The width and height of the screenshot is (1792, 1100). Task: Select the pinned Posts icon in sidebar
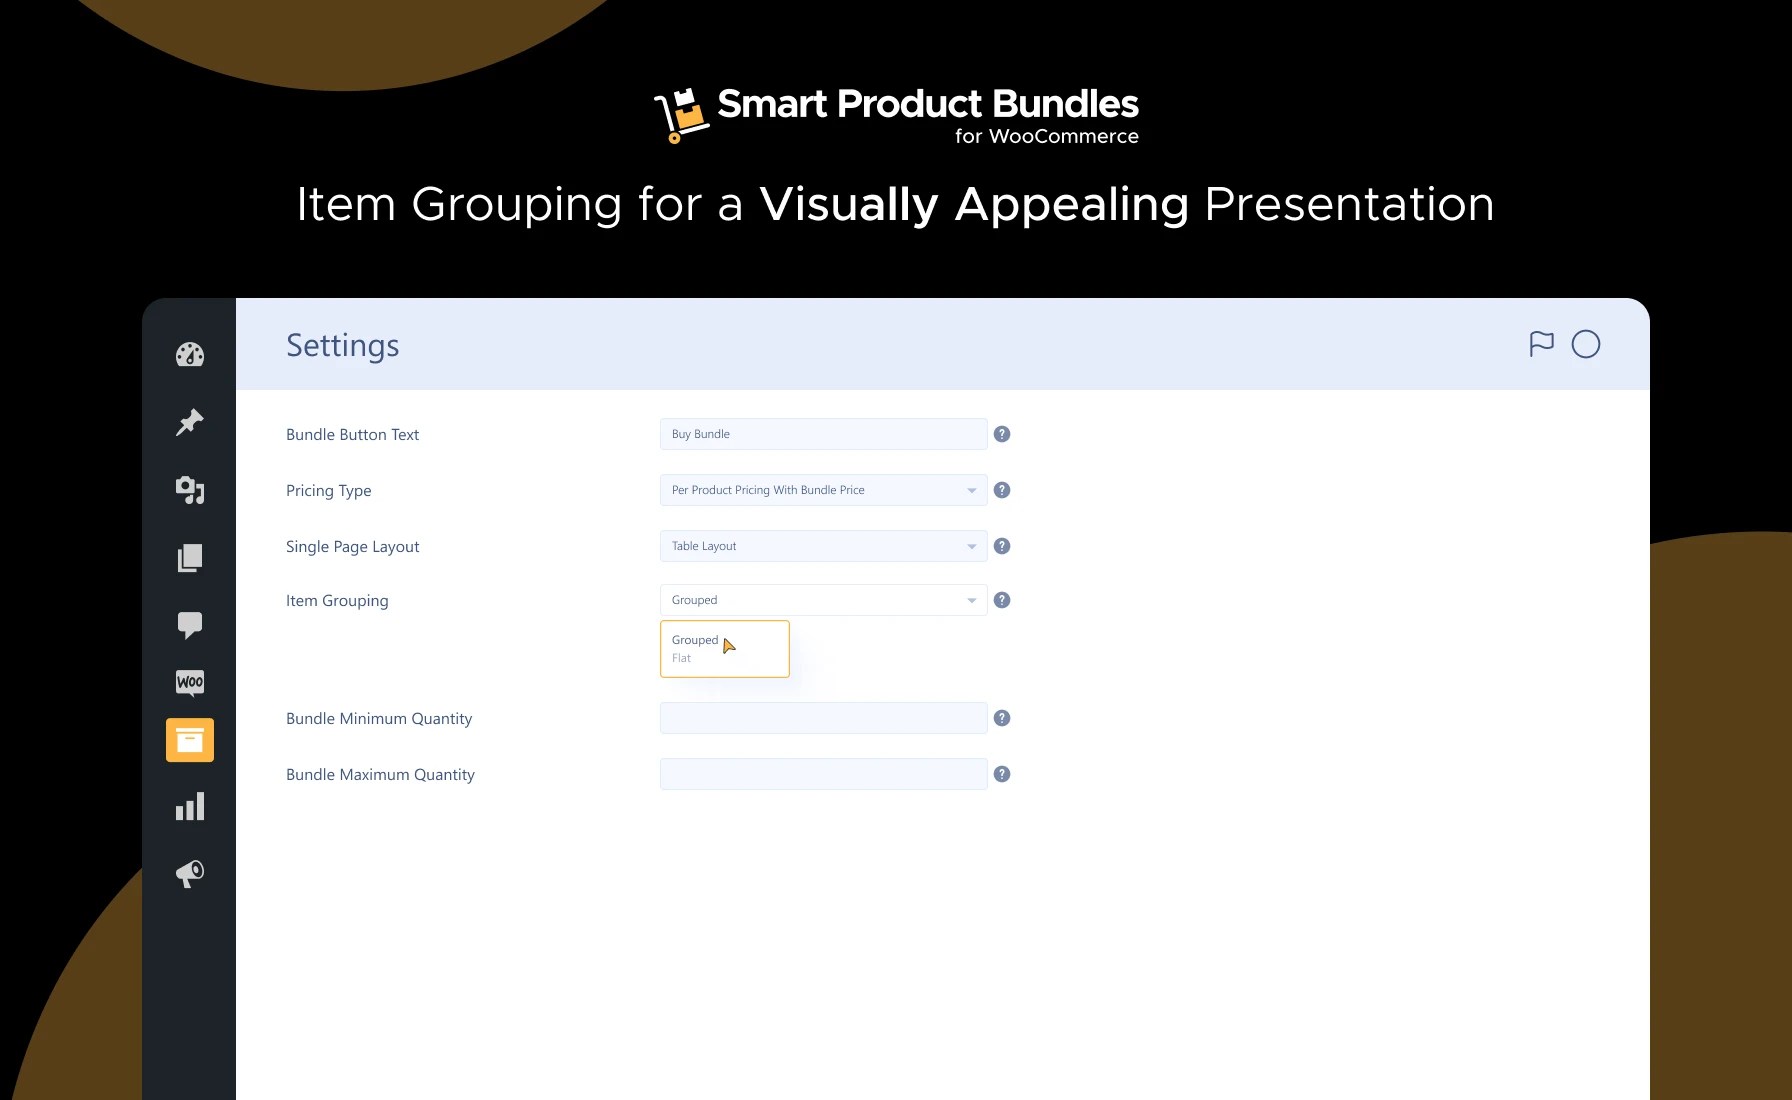(x=189, y=421)
